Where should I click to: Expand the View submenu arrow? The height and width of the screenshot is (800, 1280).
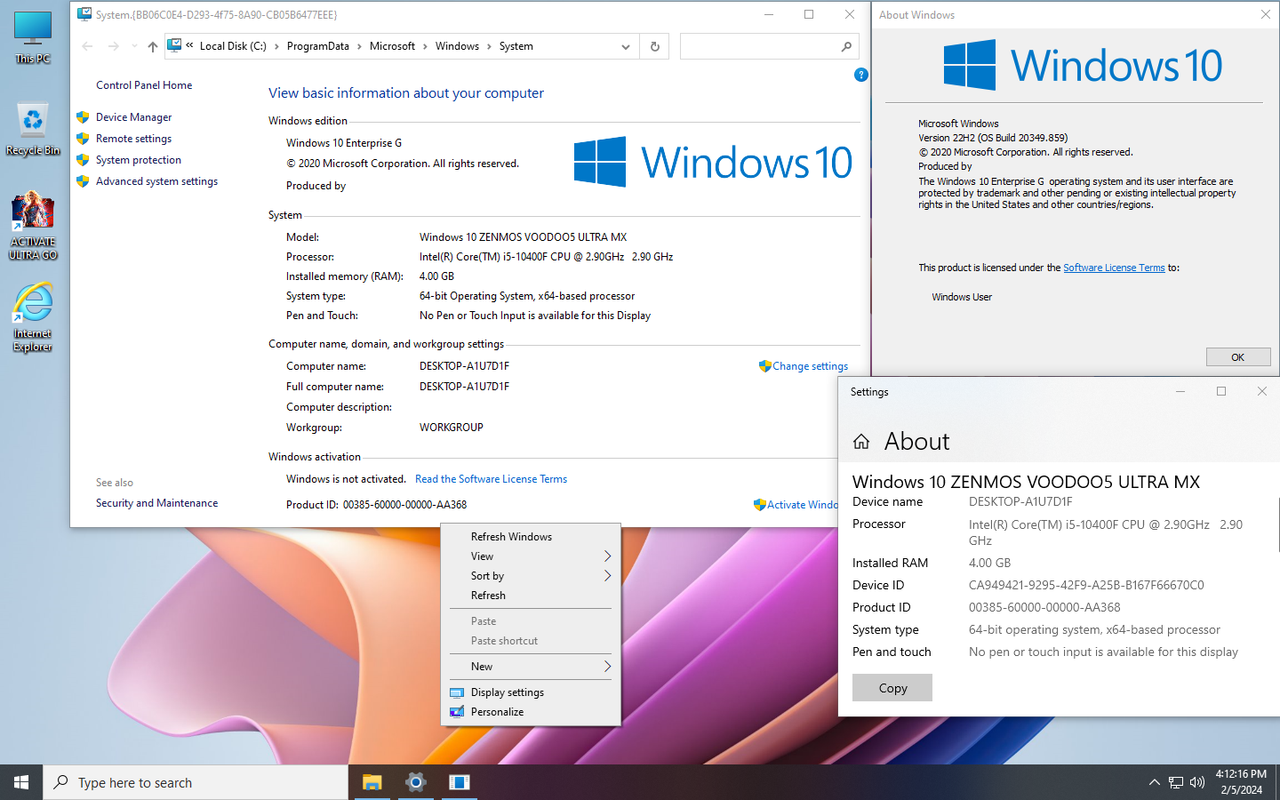607,556
